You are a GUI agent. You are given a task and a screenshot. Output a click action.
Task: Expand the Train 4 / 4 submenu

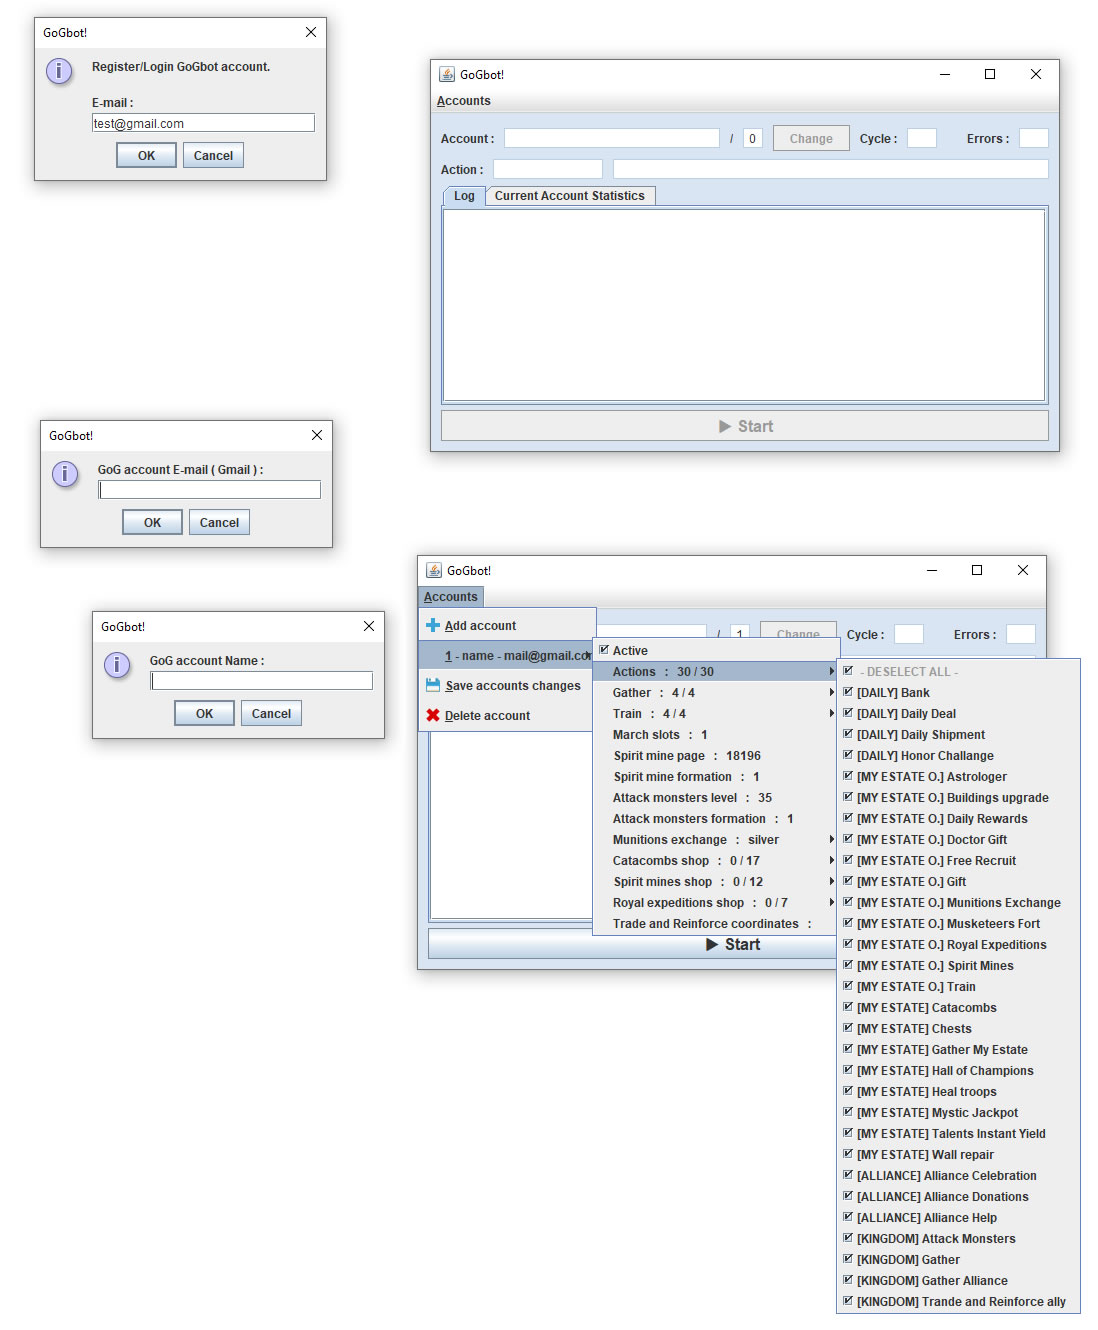pos(715,713)
